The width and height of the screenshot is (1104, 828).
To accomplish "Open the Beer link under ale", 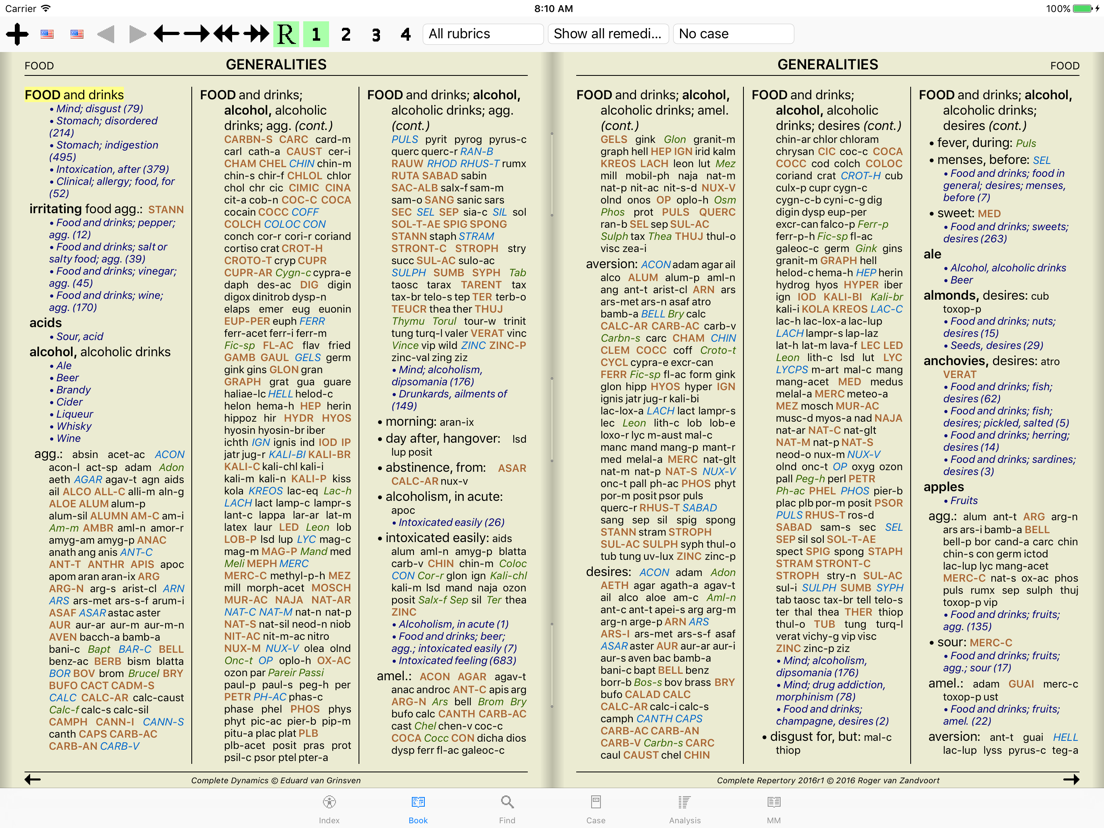I will [961, 280].
